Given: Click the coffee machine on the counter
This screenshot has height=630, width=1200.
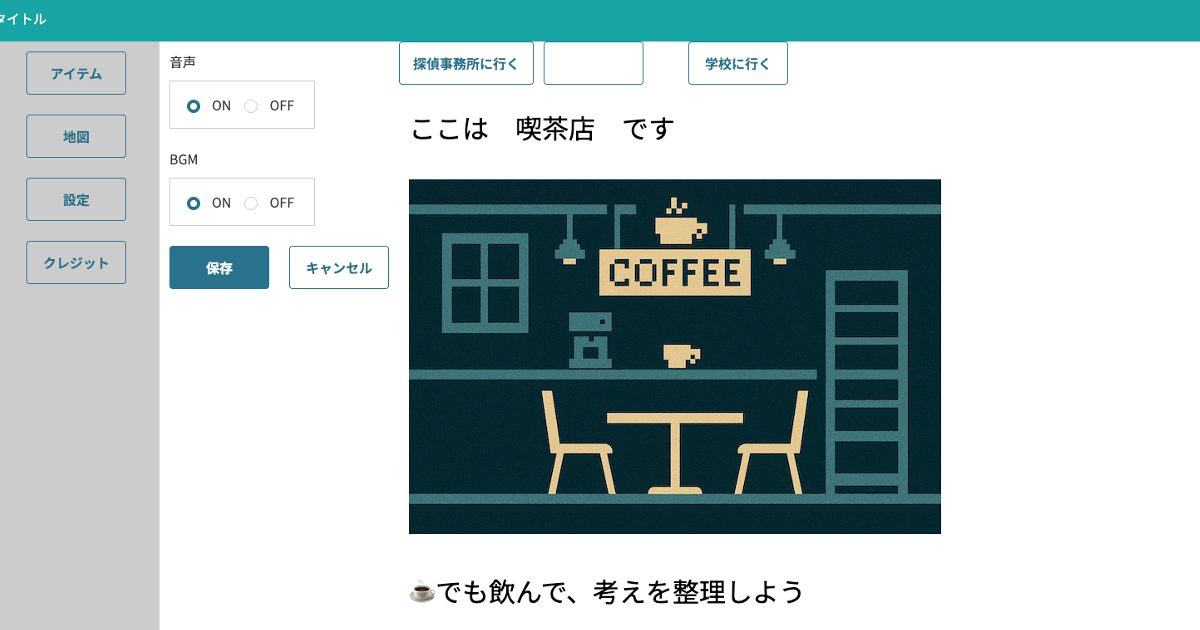Looking at the screenshot, I should [x=590, y=340].
